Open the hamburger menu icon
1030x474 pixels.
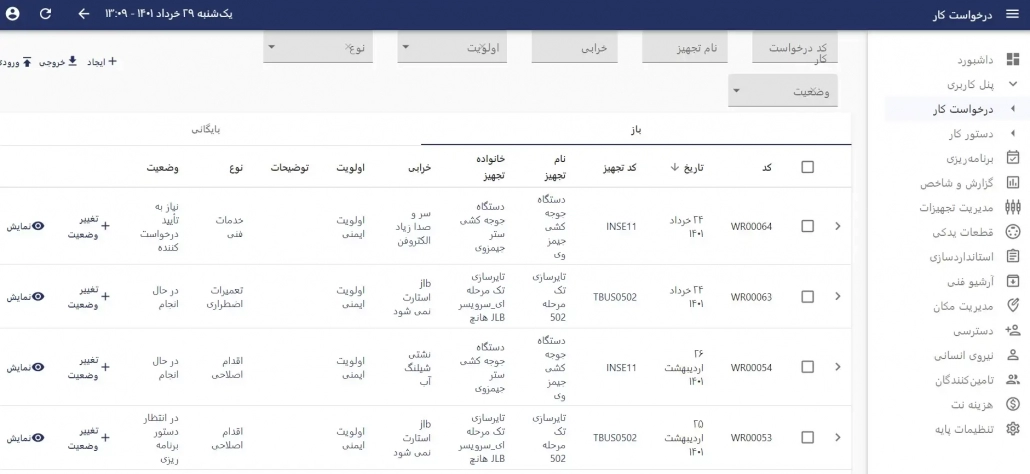[x=1012, y=14]
